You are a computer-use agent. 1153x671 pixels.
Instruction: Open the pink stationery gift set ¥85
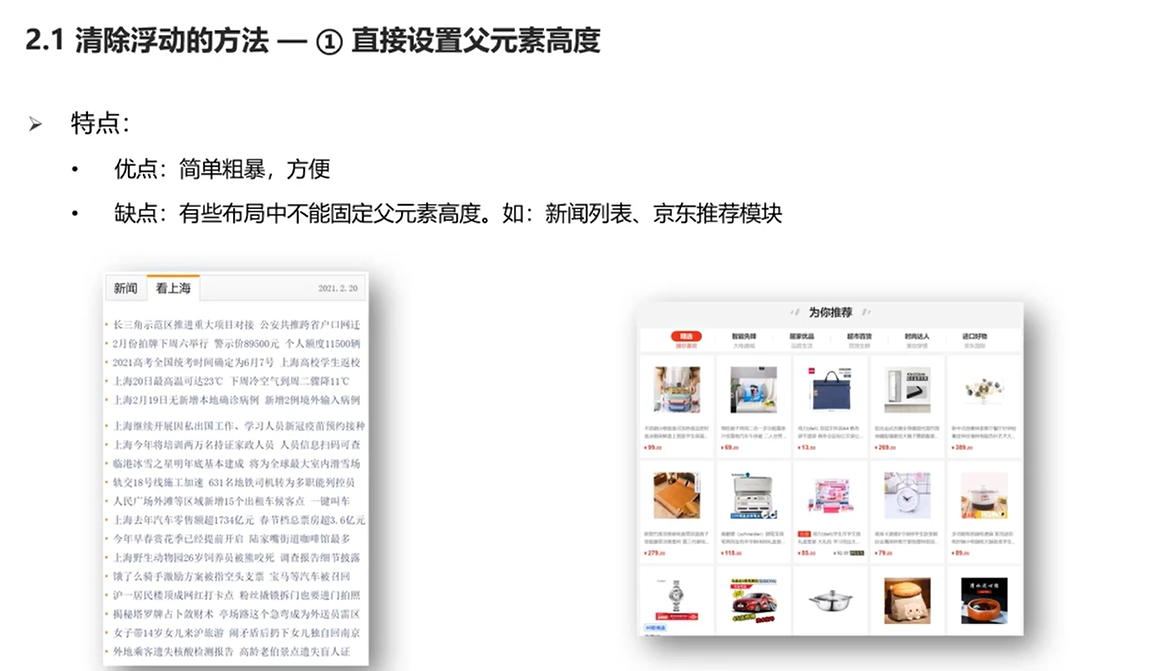tap(830, 496)
